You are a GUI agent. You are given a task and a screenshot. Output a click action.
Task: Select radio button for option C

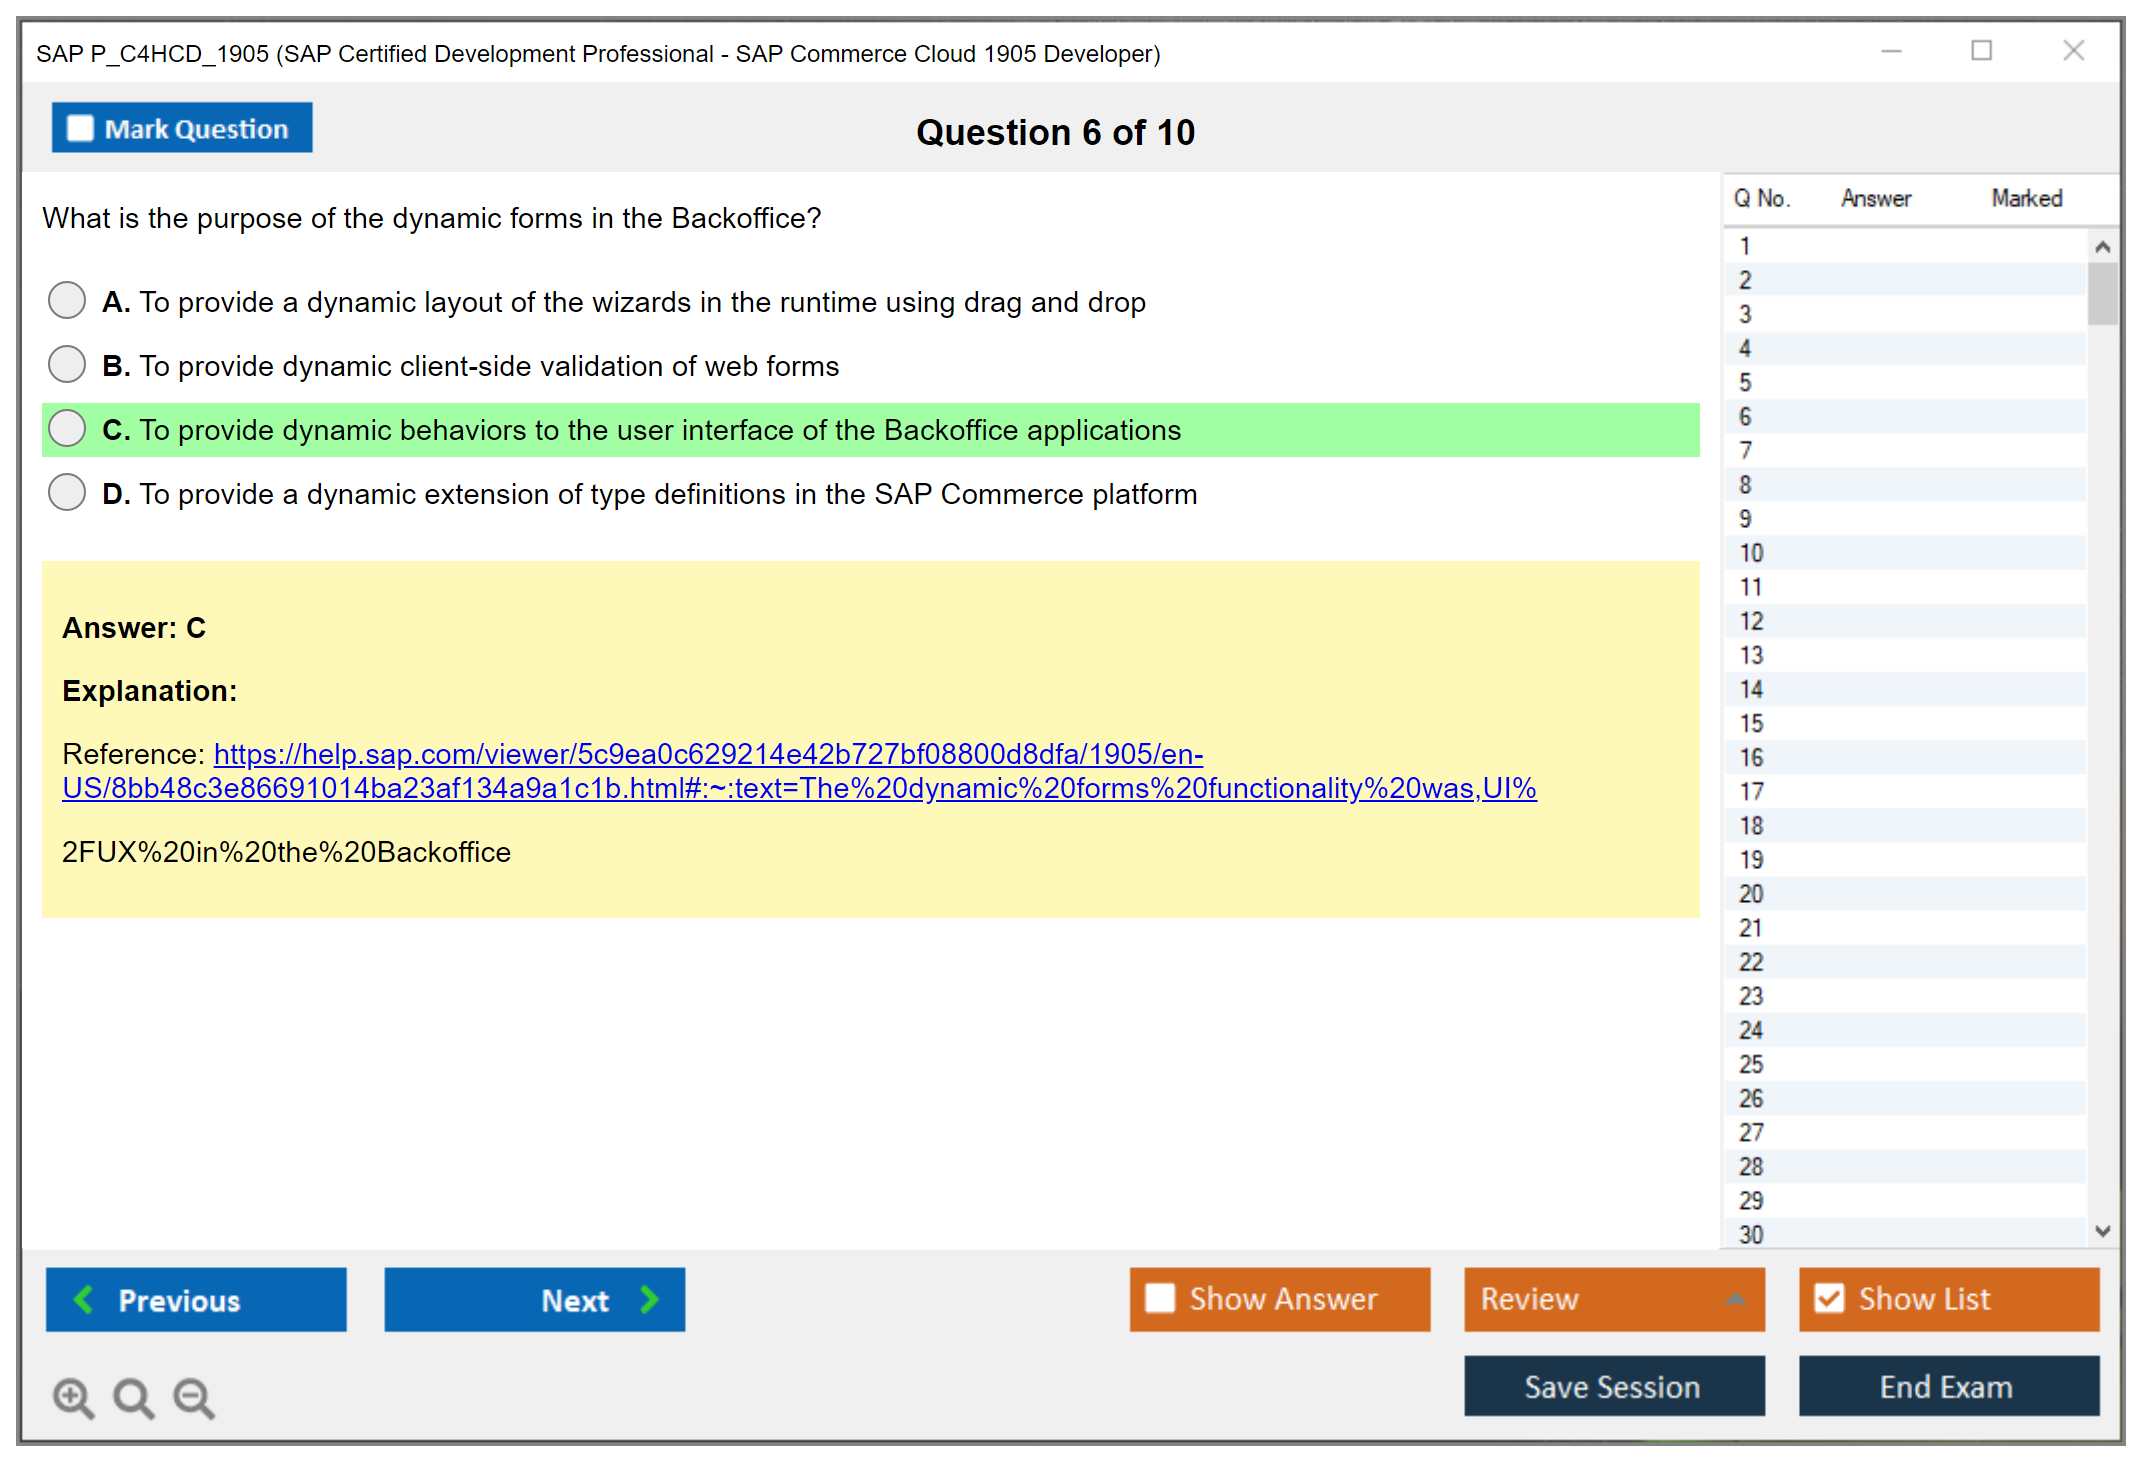67,428
